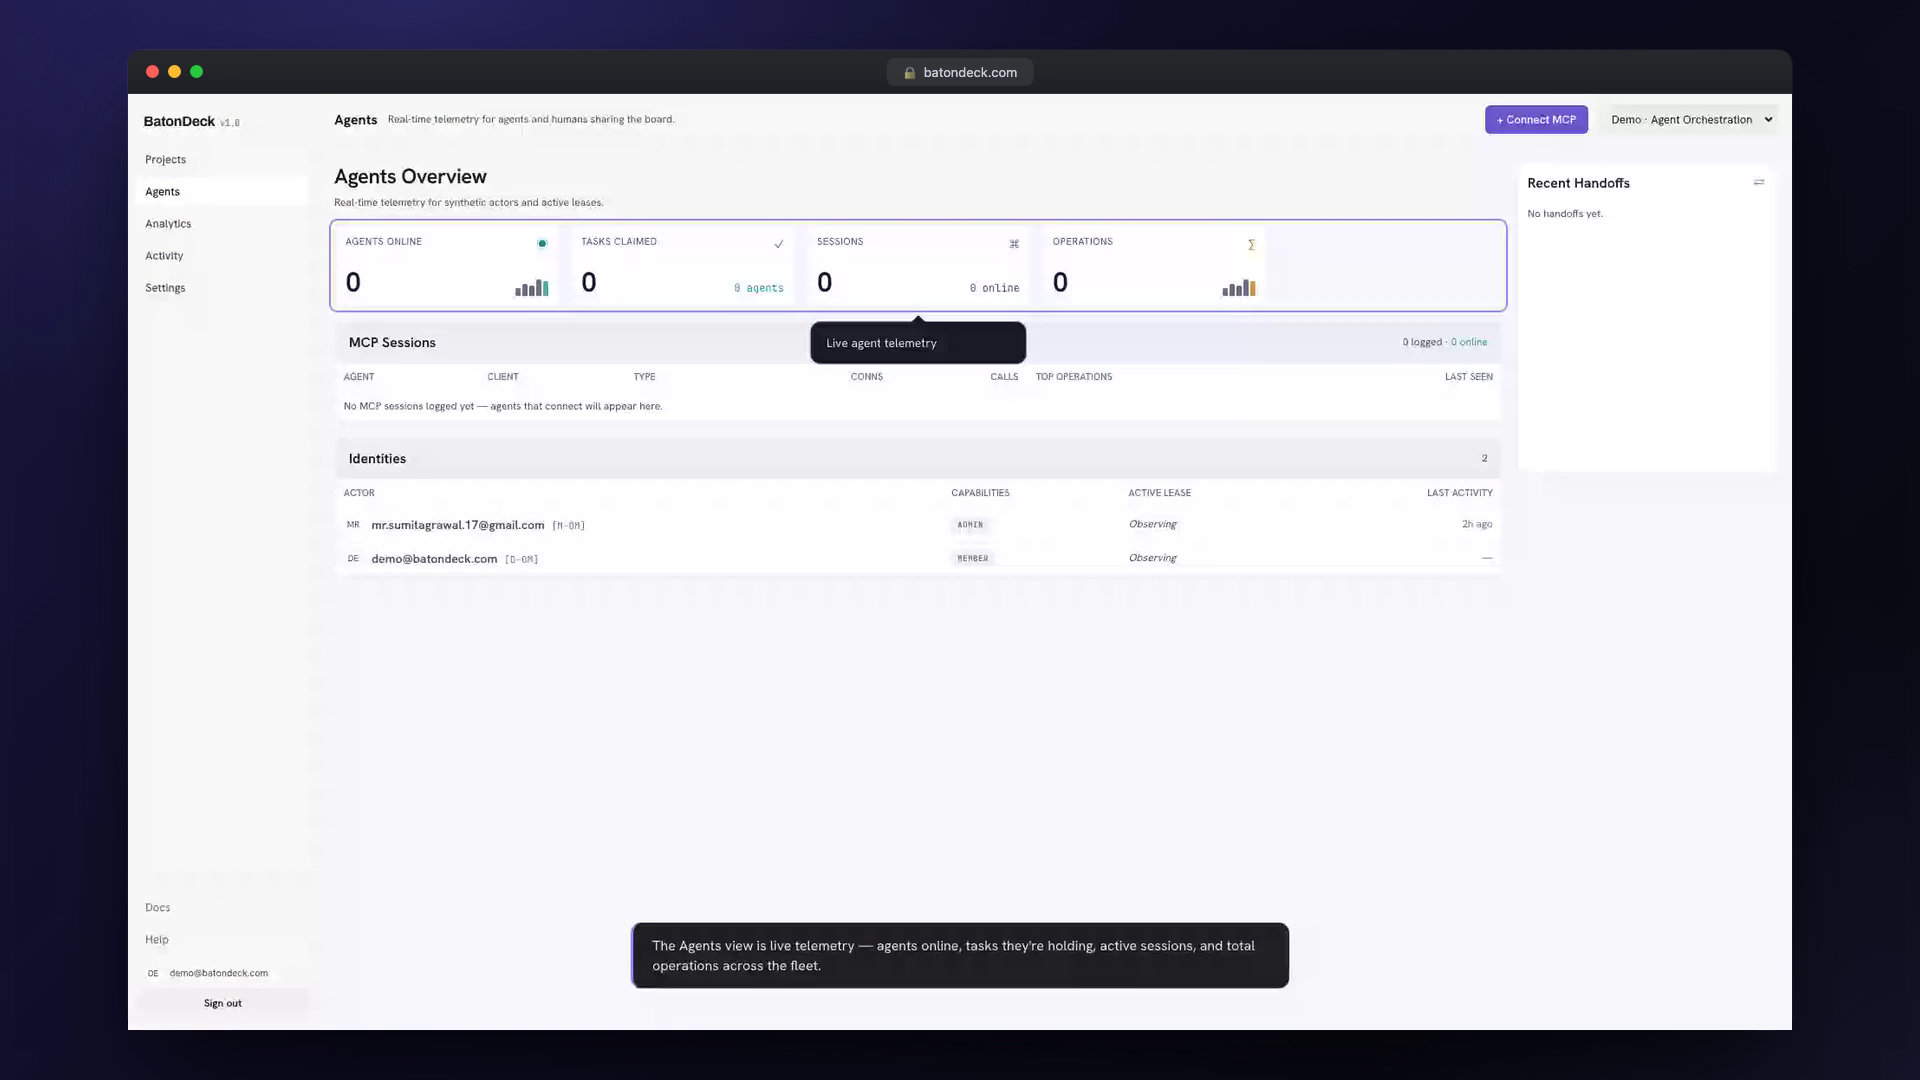
Task: Click the Sessions command-key icon
Action: [x=1014, y=244]
